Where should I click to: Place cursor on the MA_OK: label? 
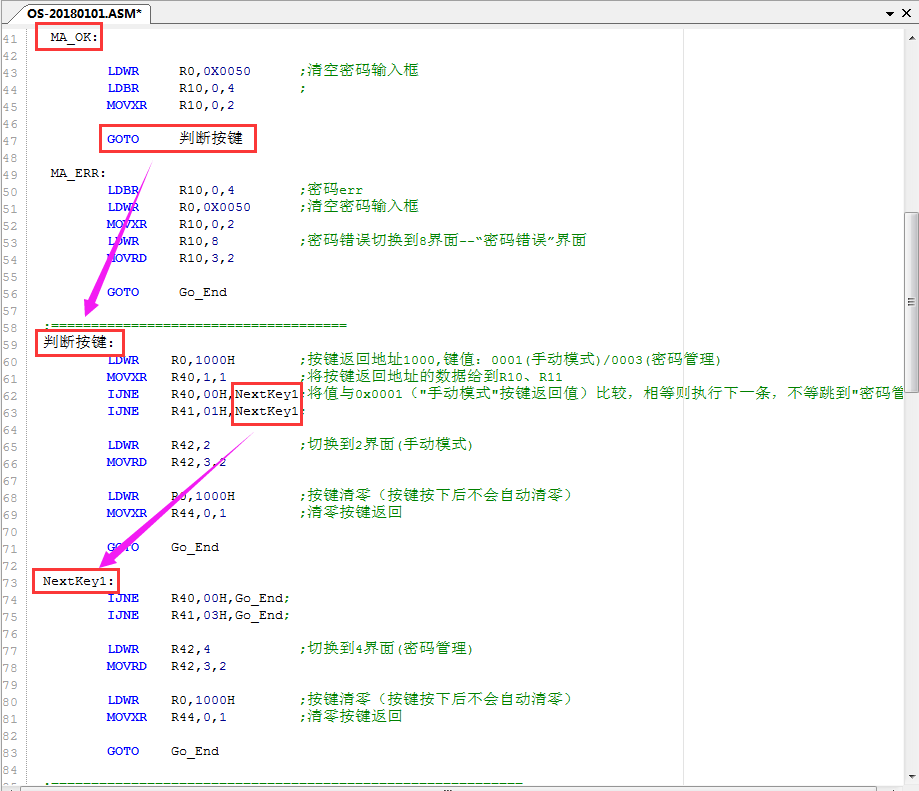pyautogui.click(x=74, y=37)
